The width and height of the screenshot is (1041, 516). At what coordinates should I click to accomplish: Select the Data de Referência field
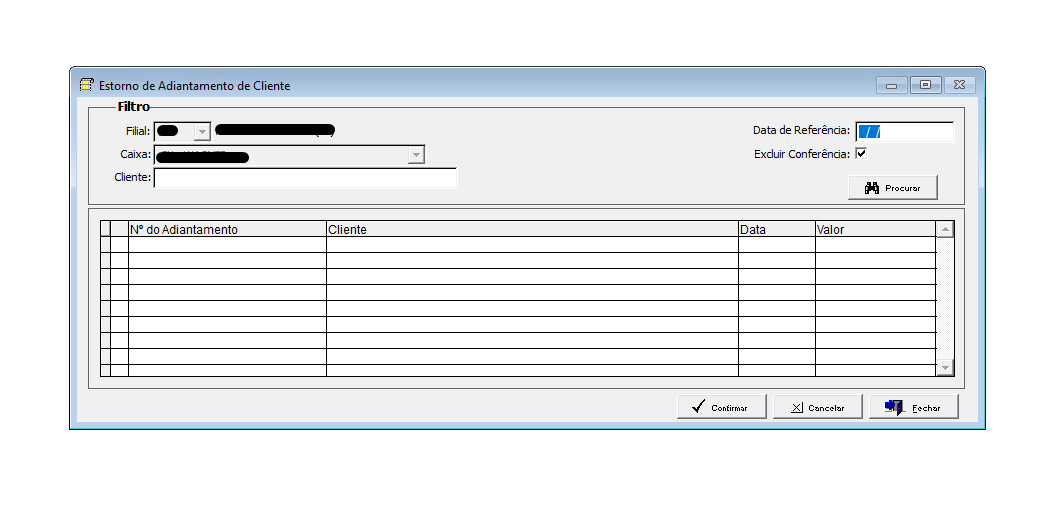coord(904,131)
